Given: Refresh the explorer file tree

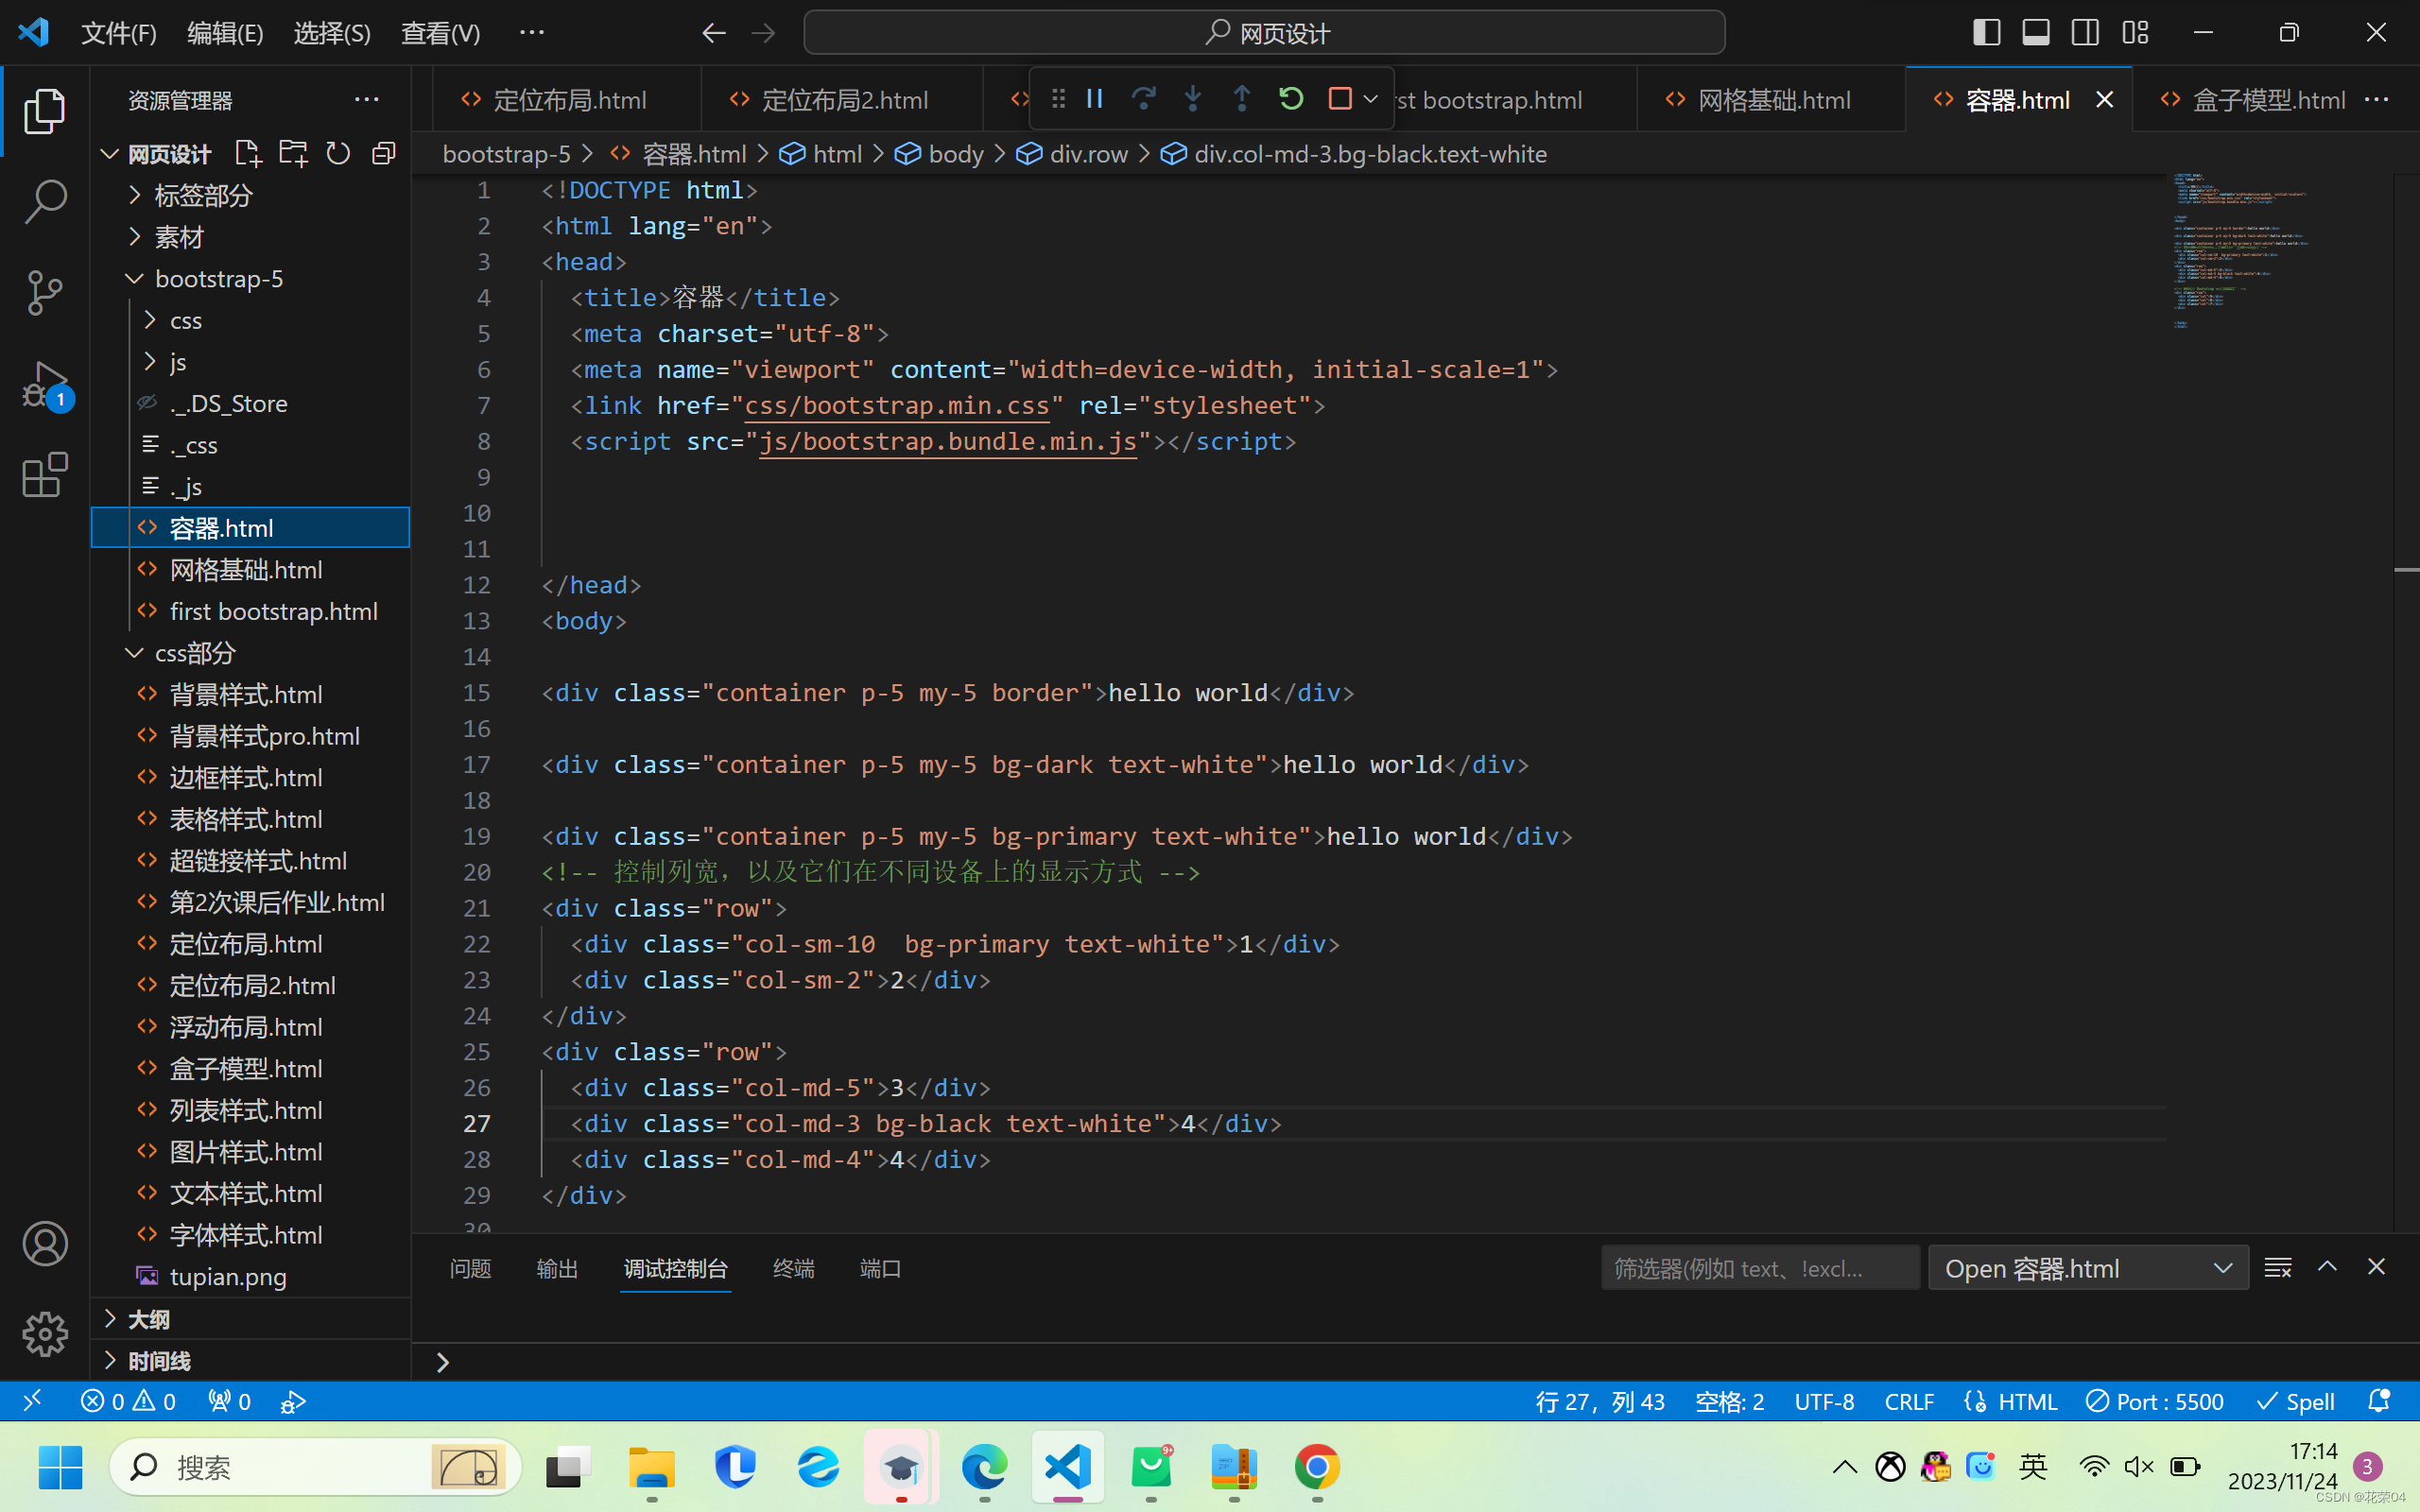Looking at the screenshot, I should click(339, 153).
